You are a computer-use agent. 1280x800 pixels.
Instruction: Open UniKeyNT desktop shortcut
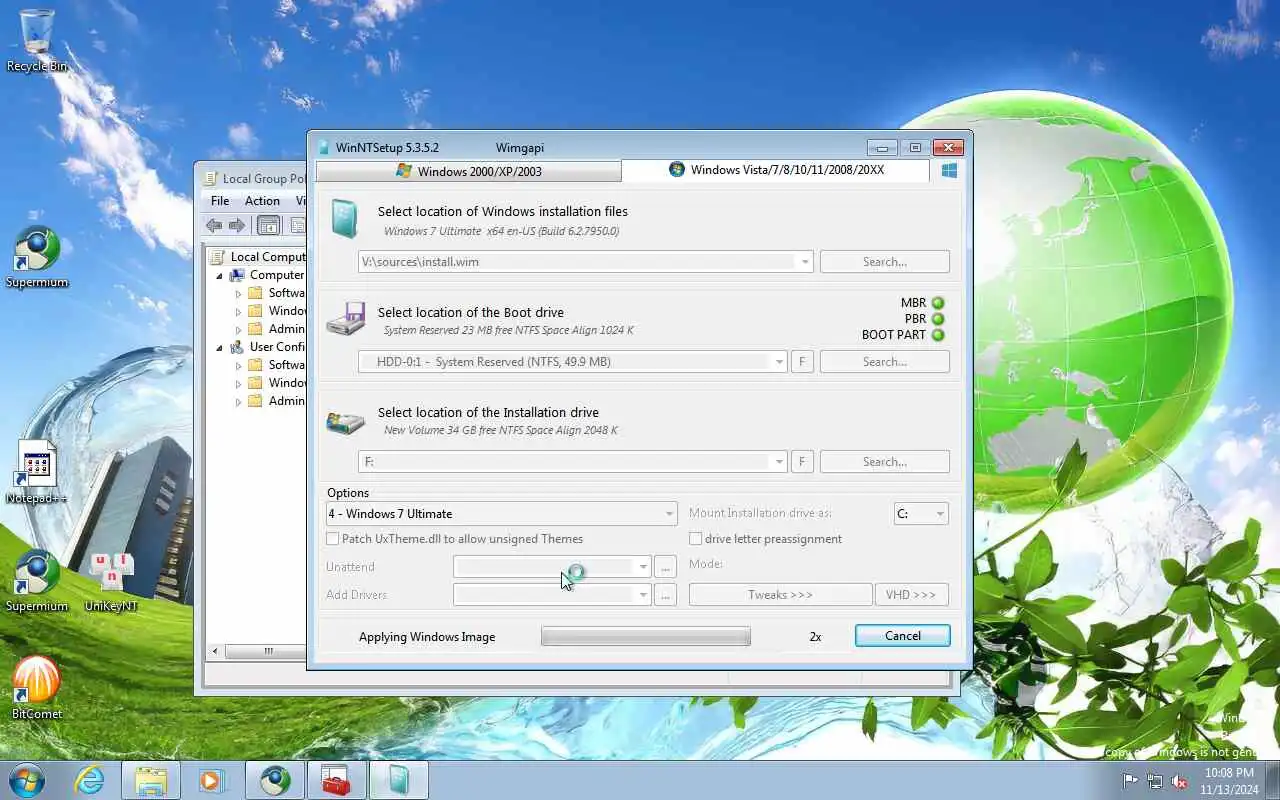(111, 581)
